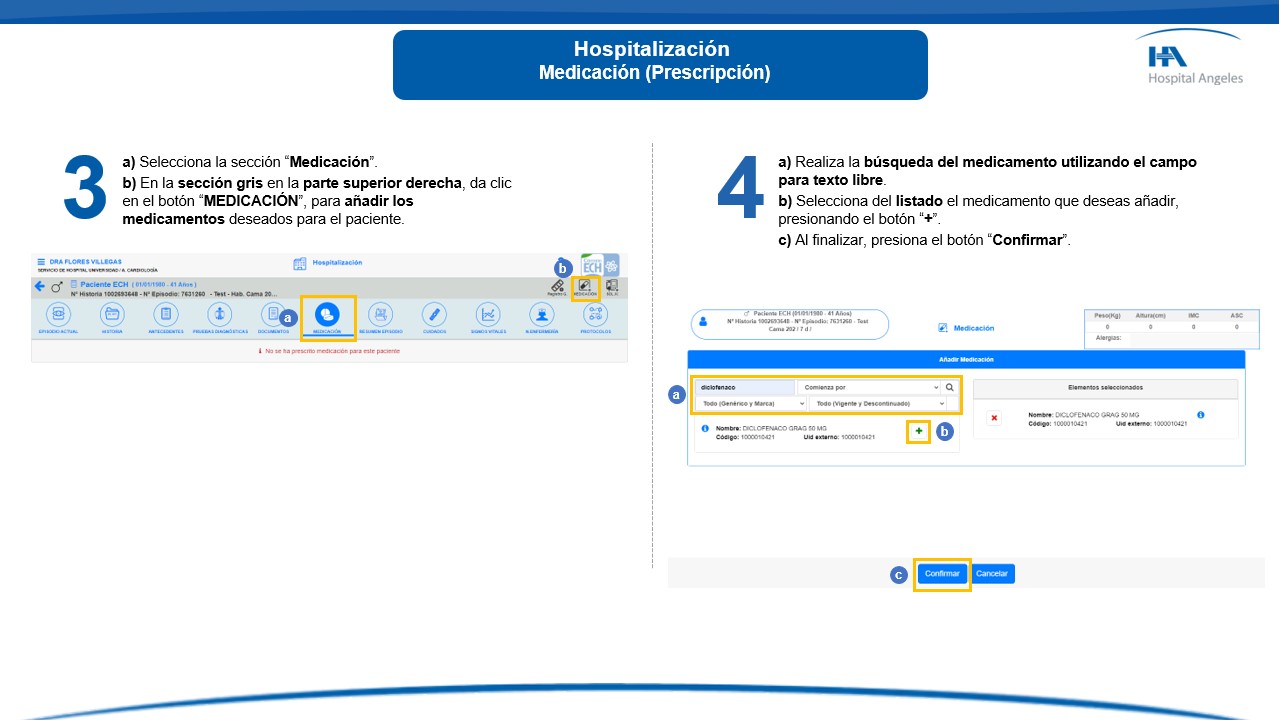This screenshot has height=720, width=1280.
Task: Click the blue back arrow icon
Action: click(40, 287)
